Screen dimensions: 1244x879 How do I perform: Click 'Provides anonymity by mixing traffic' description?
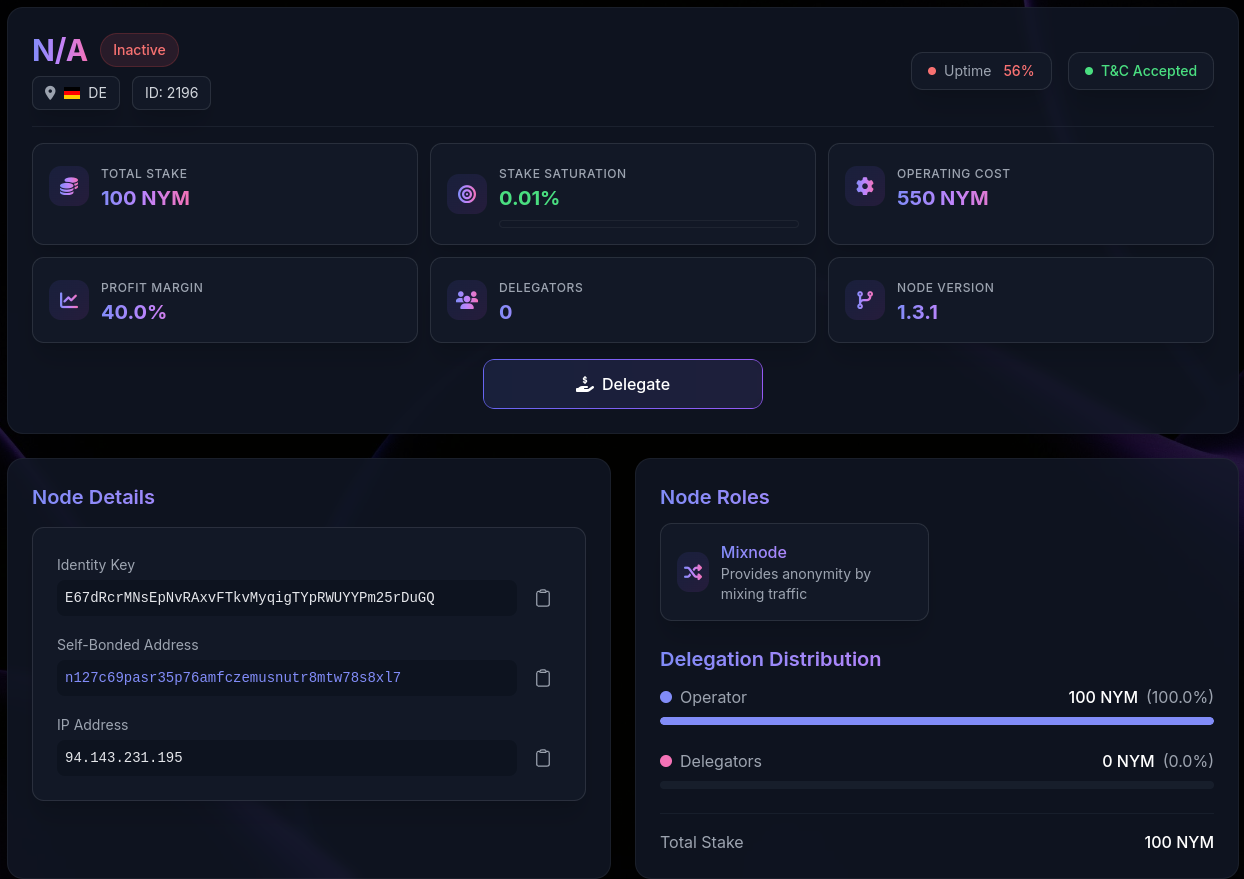(x=796, y=584)
